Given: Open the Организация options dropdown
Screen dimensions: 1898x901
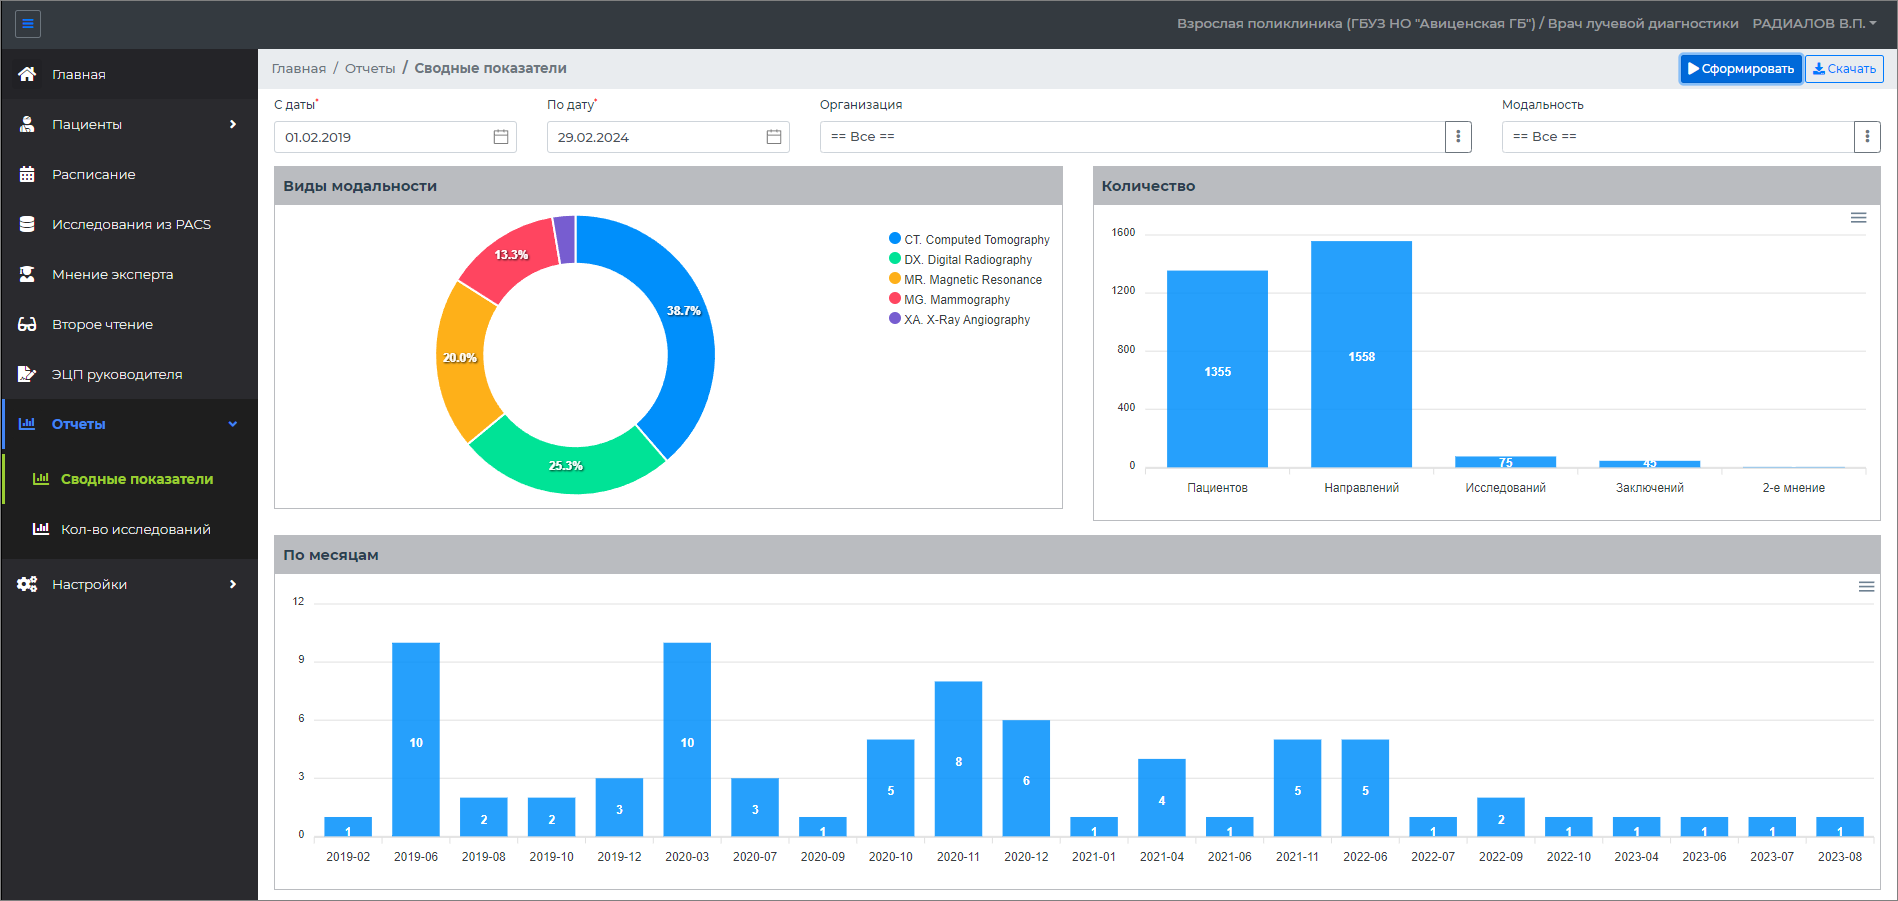Looking at the screenshot, I should point(1457,137).
